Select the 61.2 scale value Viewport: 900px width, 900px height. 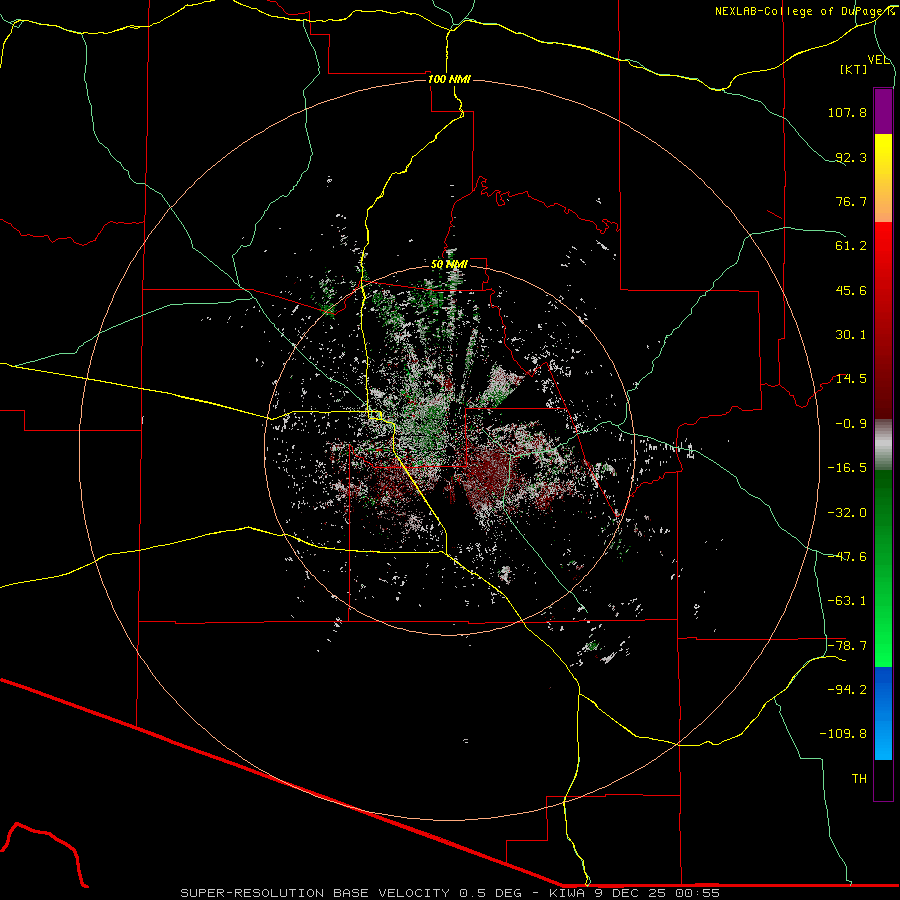pos(851,246)
